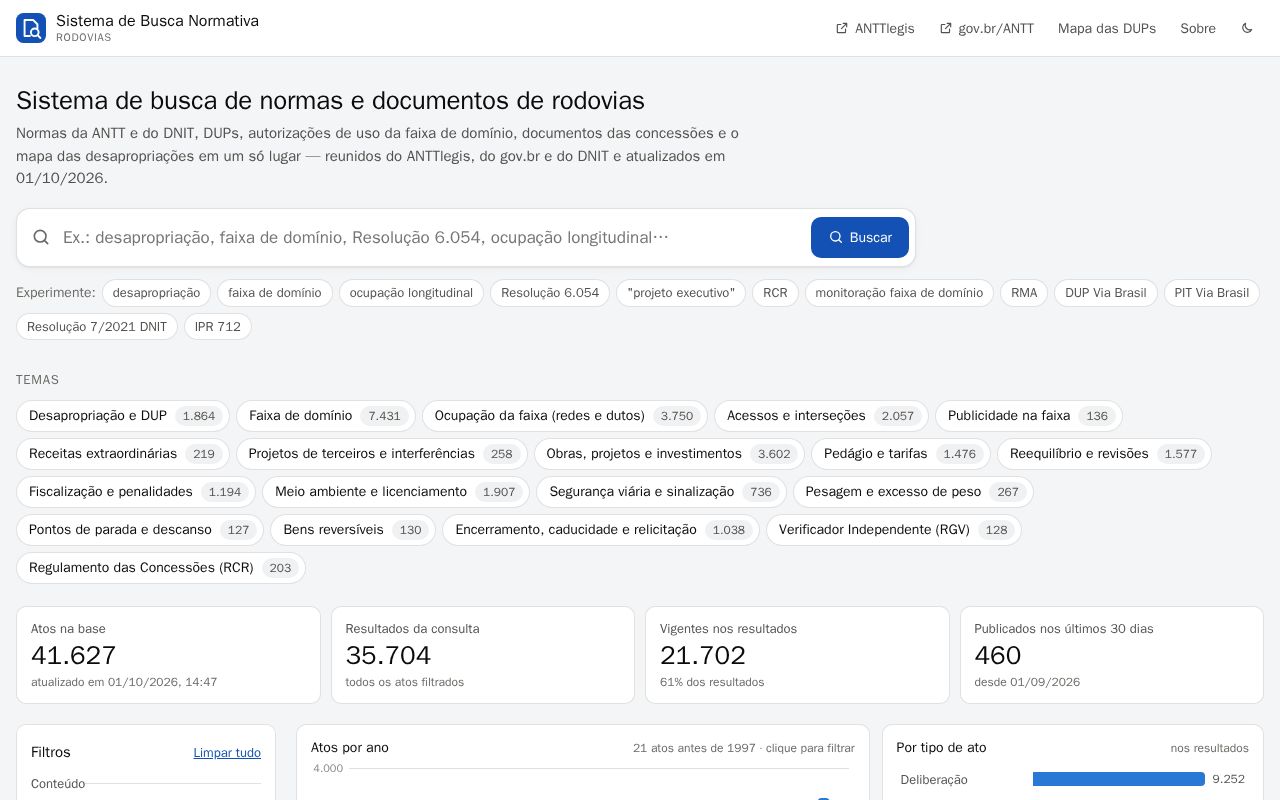This screenshot has width=1280, height=800.
Task: Click the Deliberação bar in the chart
Action: [1118, 779]
